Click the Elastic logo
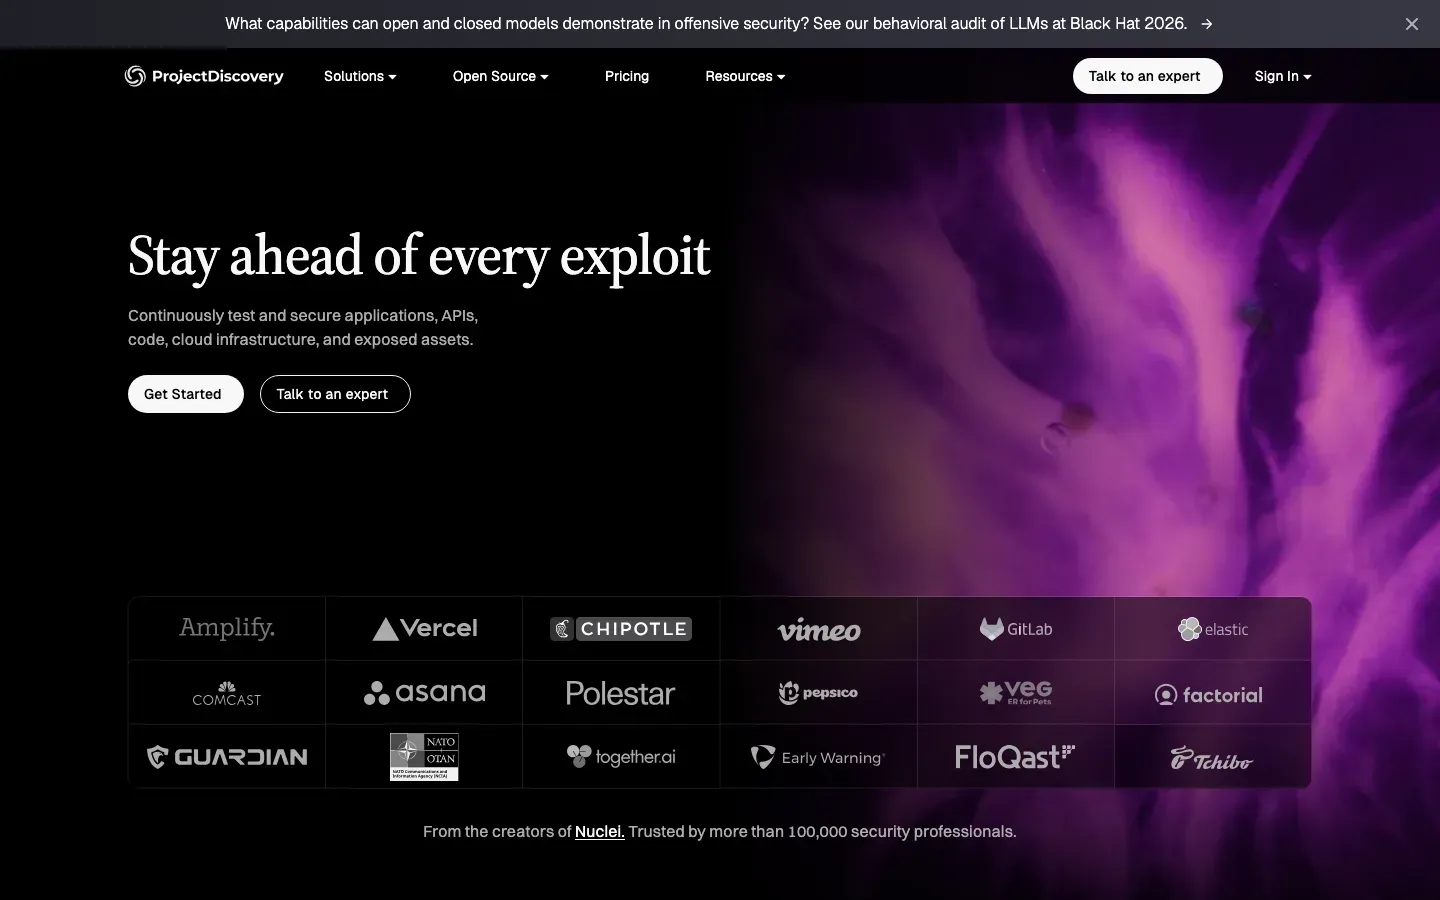 1213,629
